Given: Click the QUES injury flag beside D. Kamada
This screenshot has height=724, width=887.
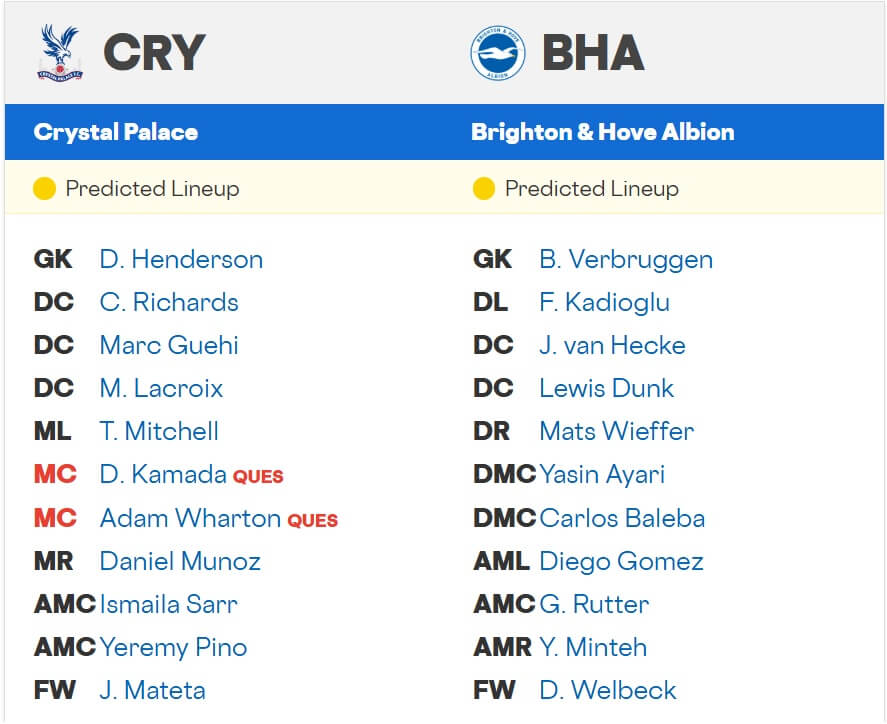Looking at the screenshot, I should [260, 477].
